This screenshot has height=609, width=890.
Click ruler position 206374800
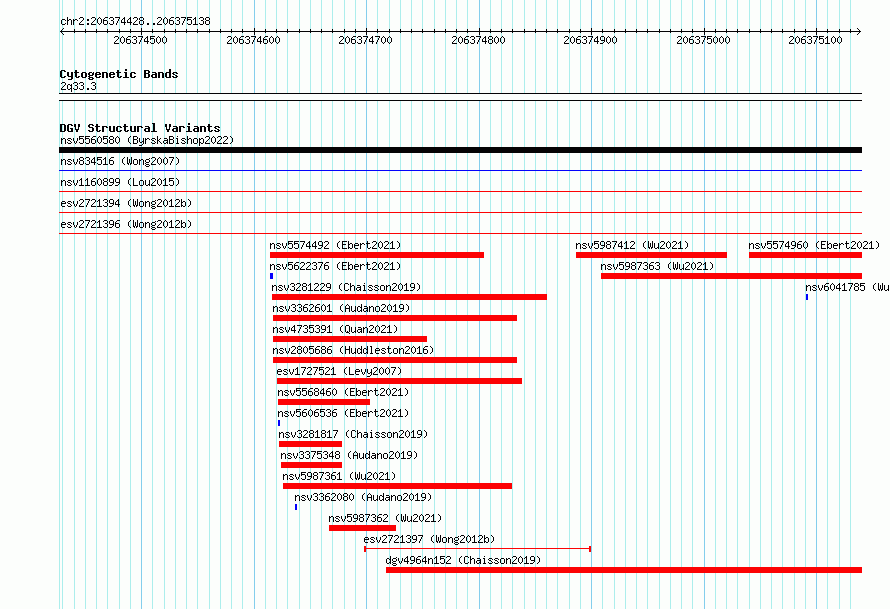478,40
